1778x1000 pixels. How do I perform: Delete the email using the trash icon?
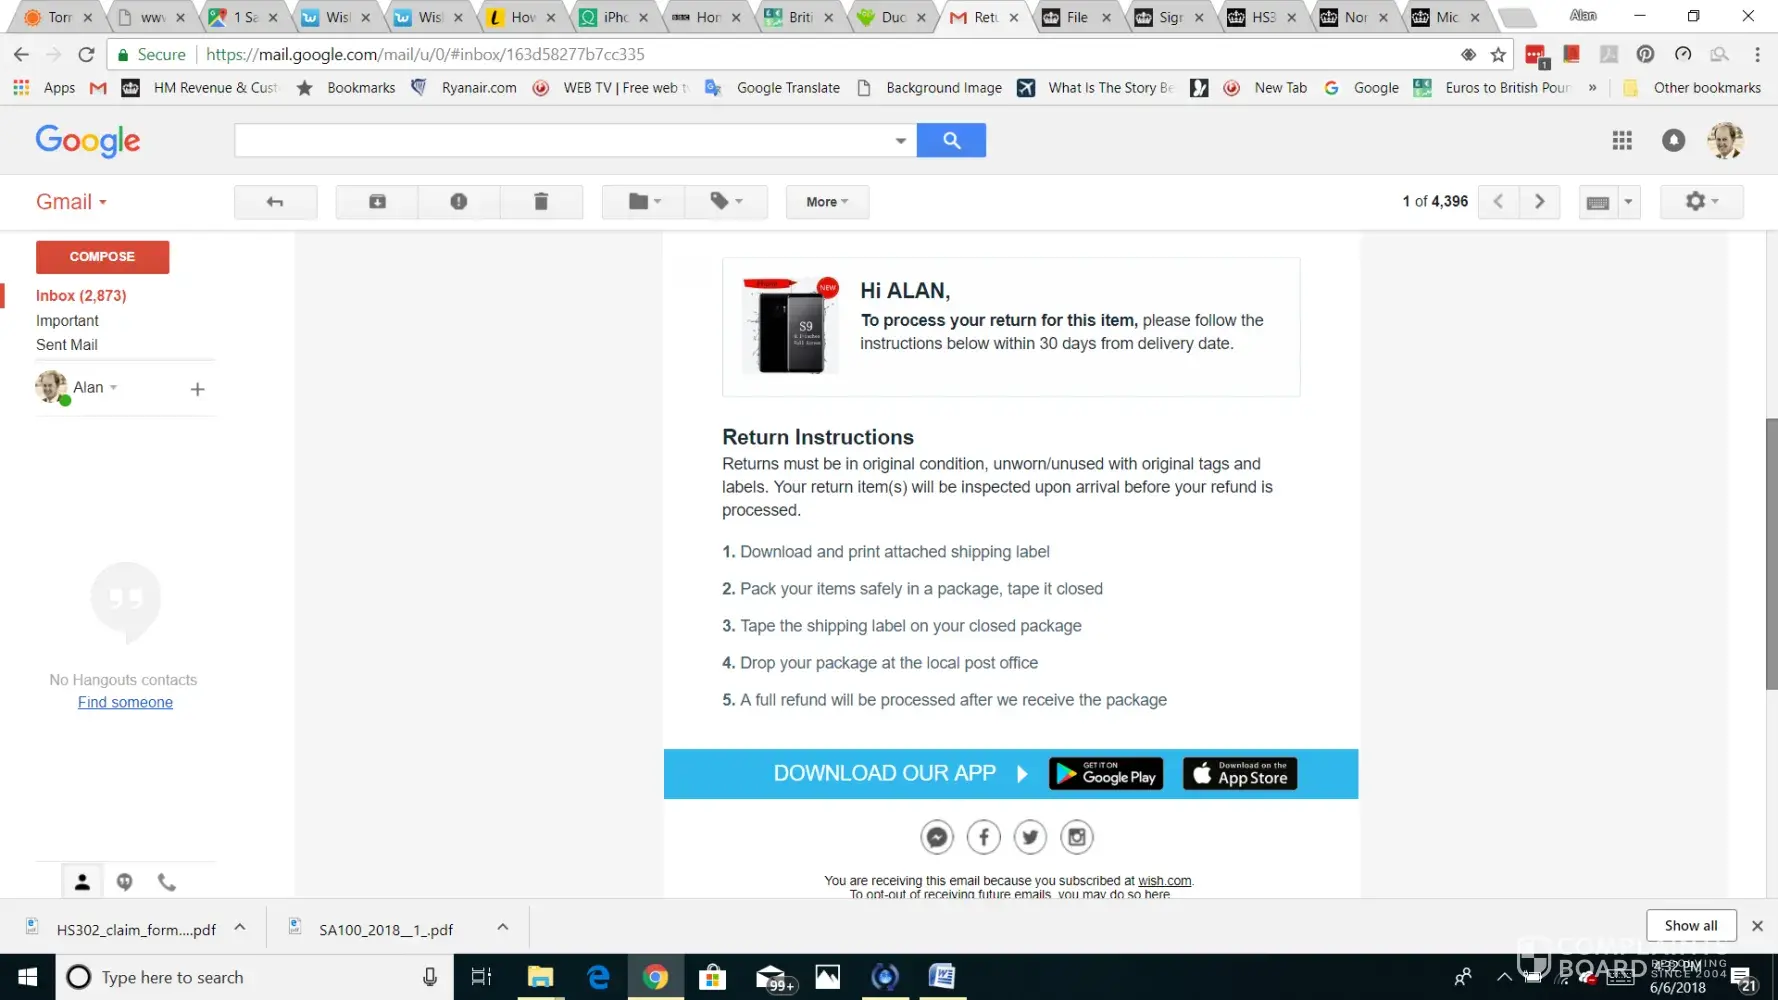(x=541, y=202)
